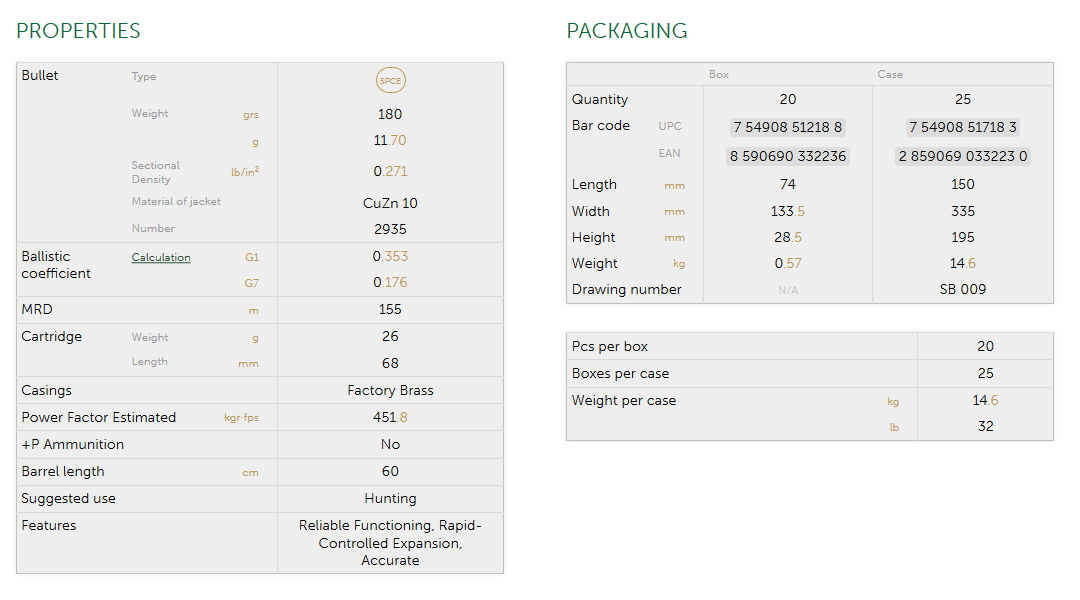Click the case EAN code 2 859069 033223 0
The image size is (1080, 600).
(963, 156)
